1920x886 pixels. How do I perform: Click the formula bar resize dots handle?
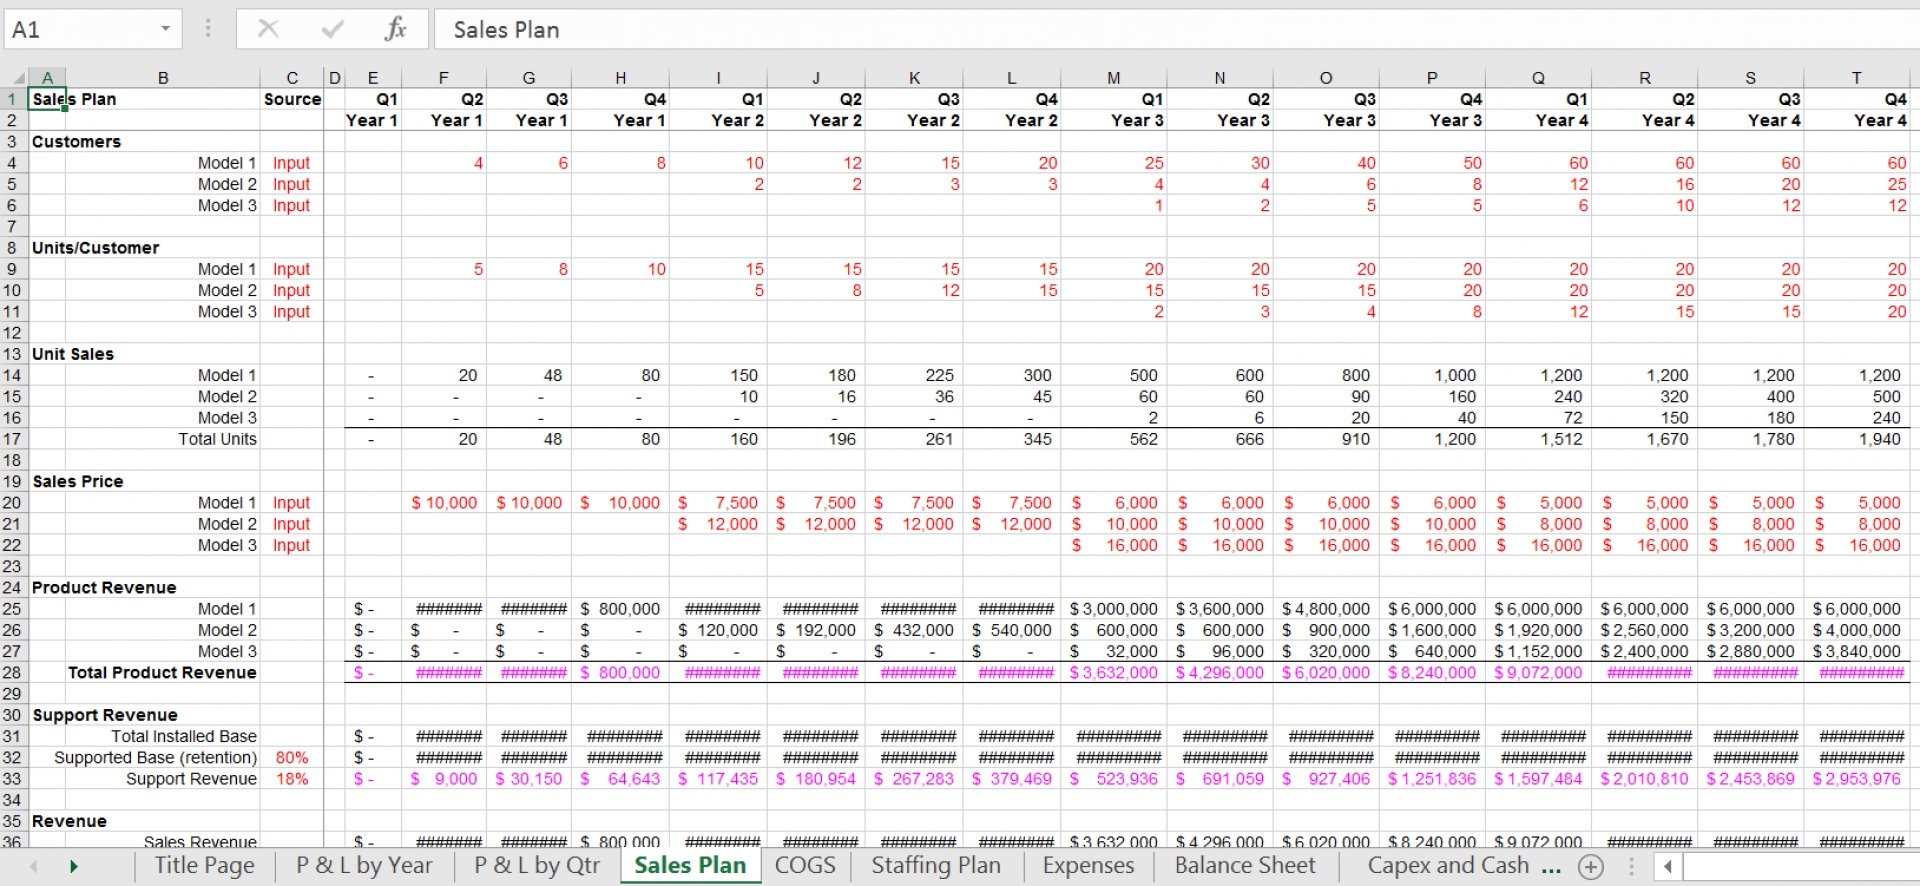[x=208, y=29]
